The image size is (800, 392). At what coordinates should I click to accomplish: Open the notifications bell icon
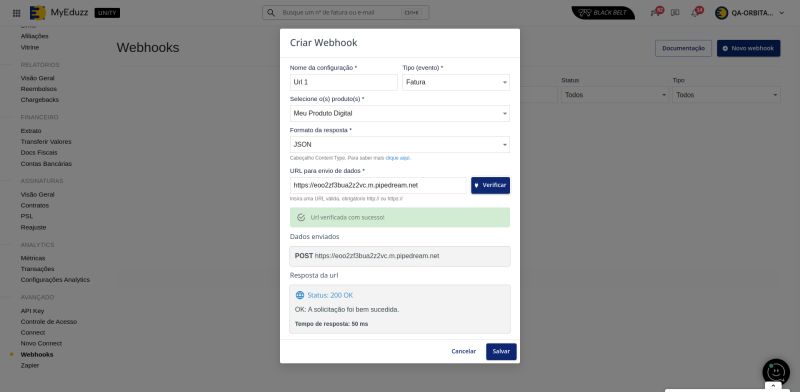[x=694, y=13]
